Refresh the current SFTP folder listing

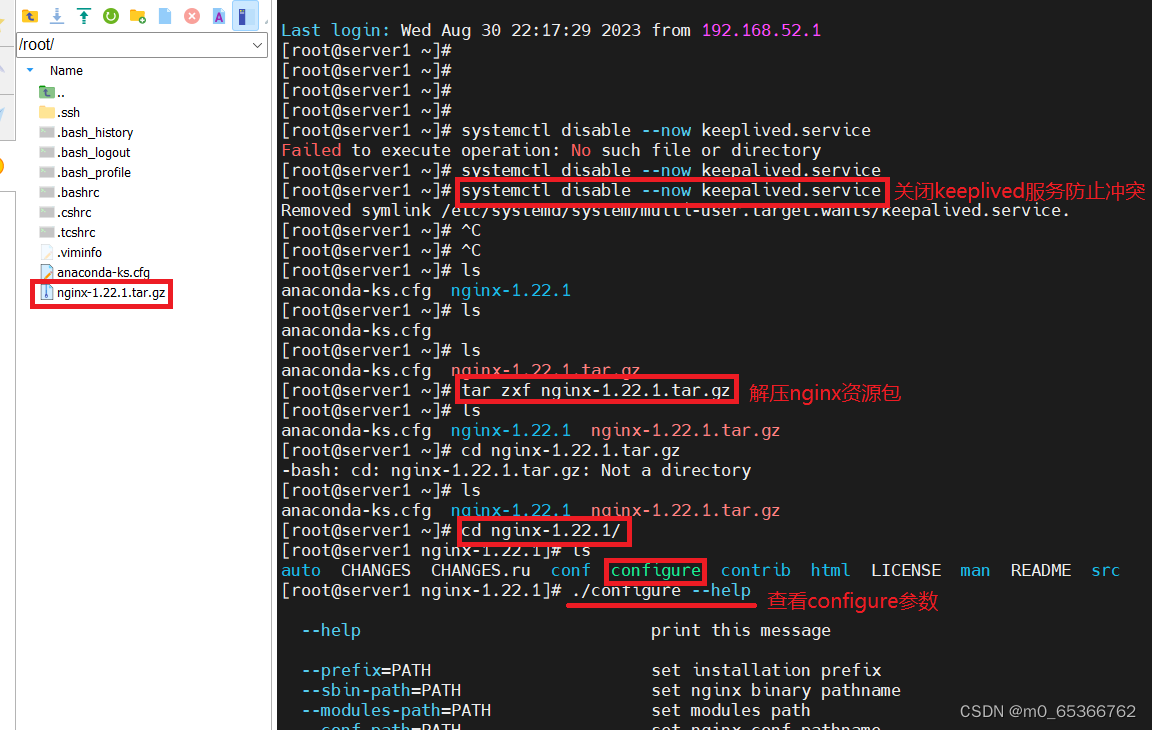point(111,16)
